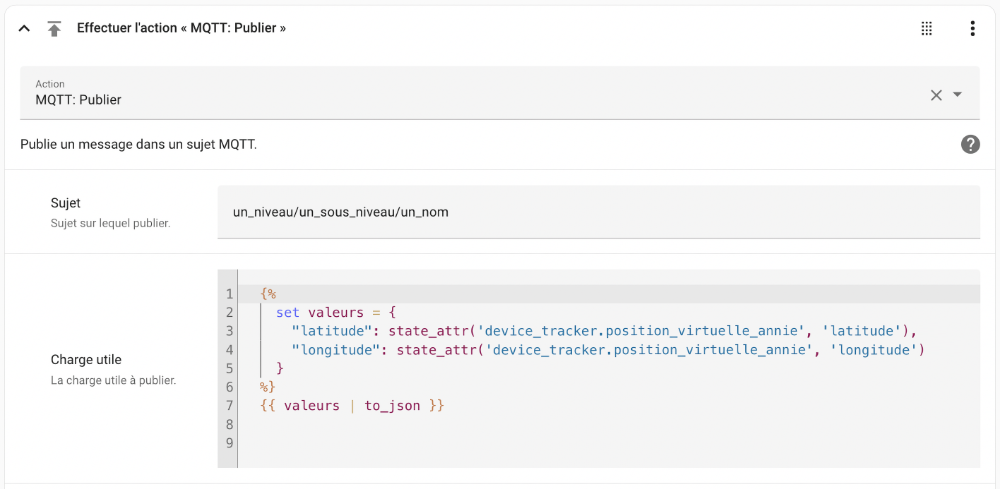Click the Charge utile field label
Image resolution: width=1000 pixels, height=489 pixels.
pos(86,360)
